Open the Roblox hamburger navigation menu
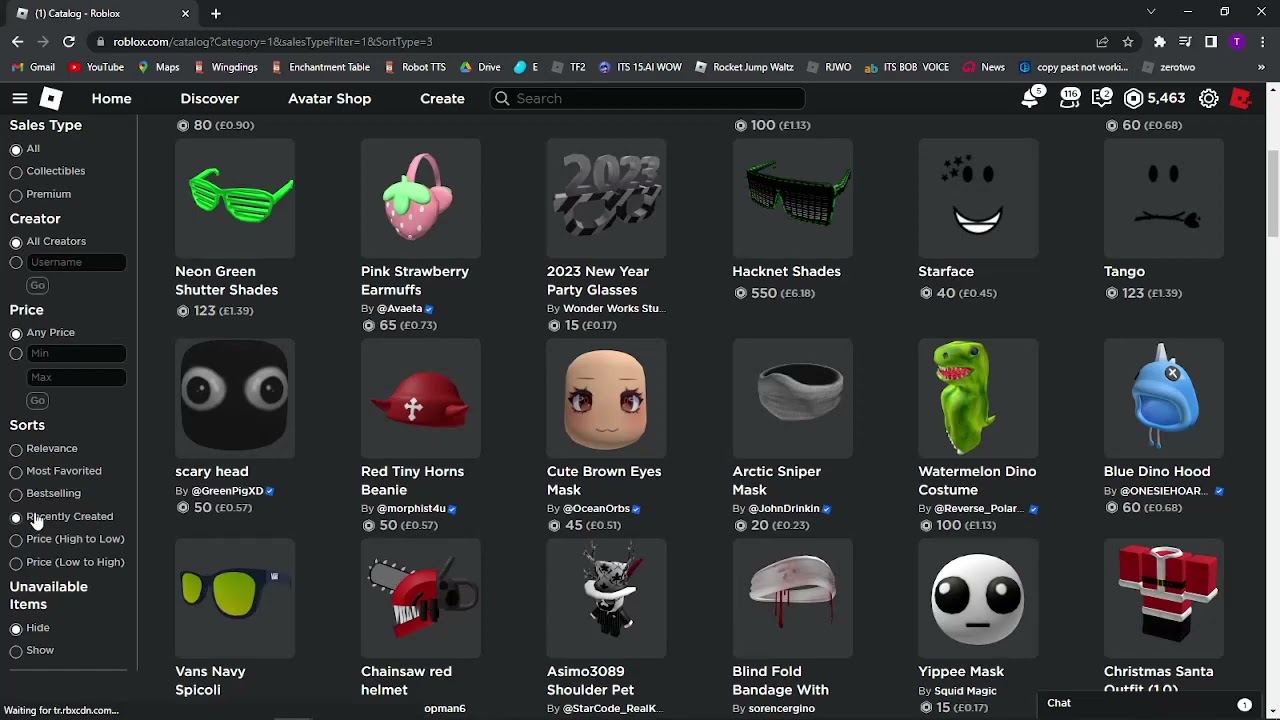 20,98
